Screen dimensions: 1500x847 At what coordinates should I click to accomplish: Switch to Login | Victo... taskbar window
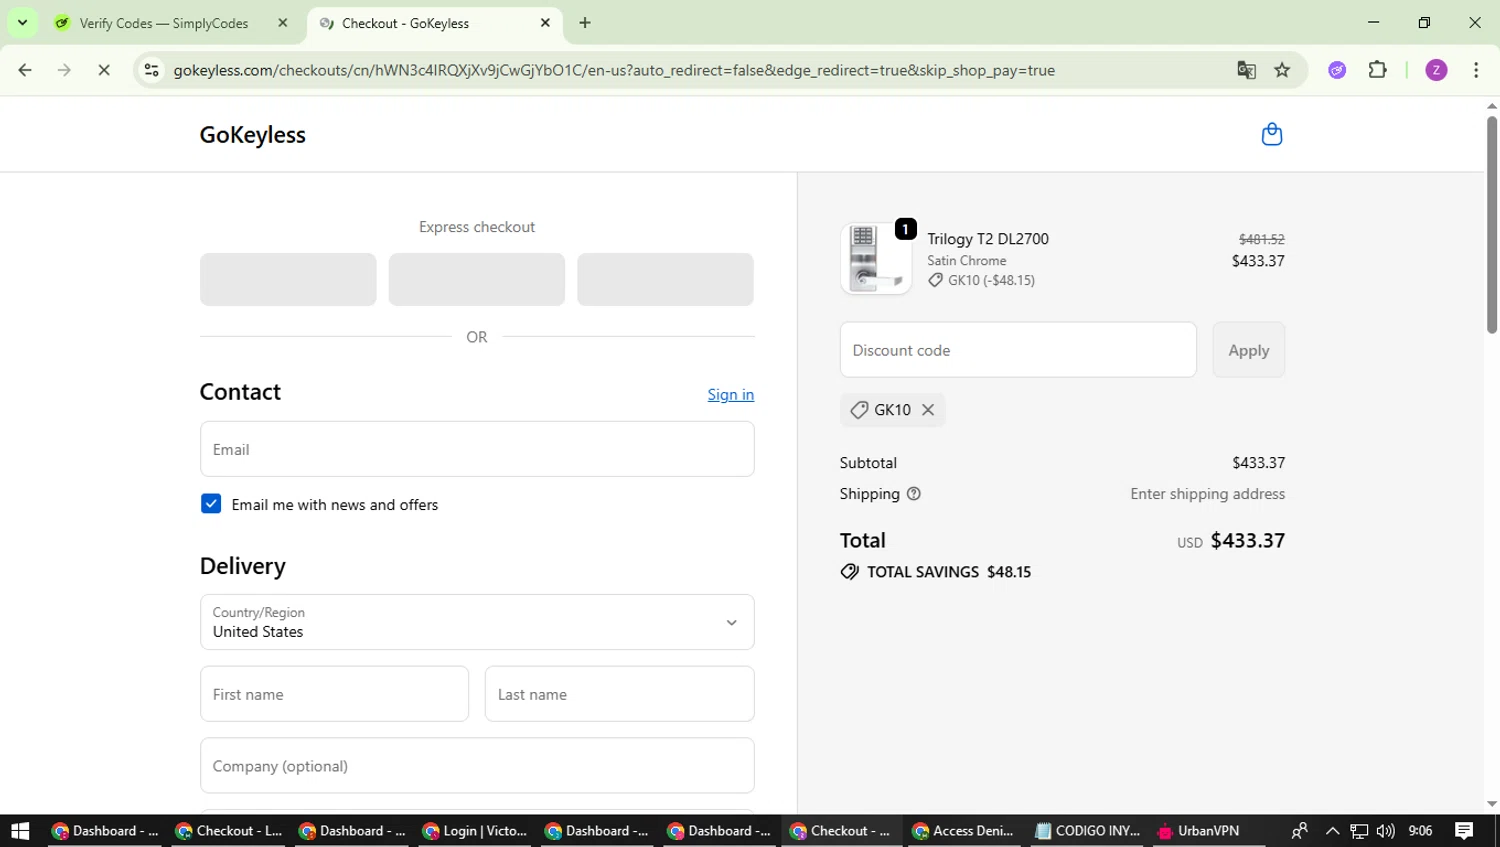[474, 831]
